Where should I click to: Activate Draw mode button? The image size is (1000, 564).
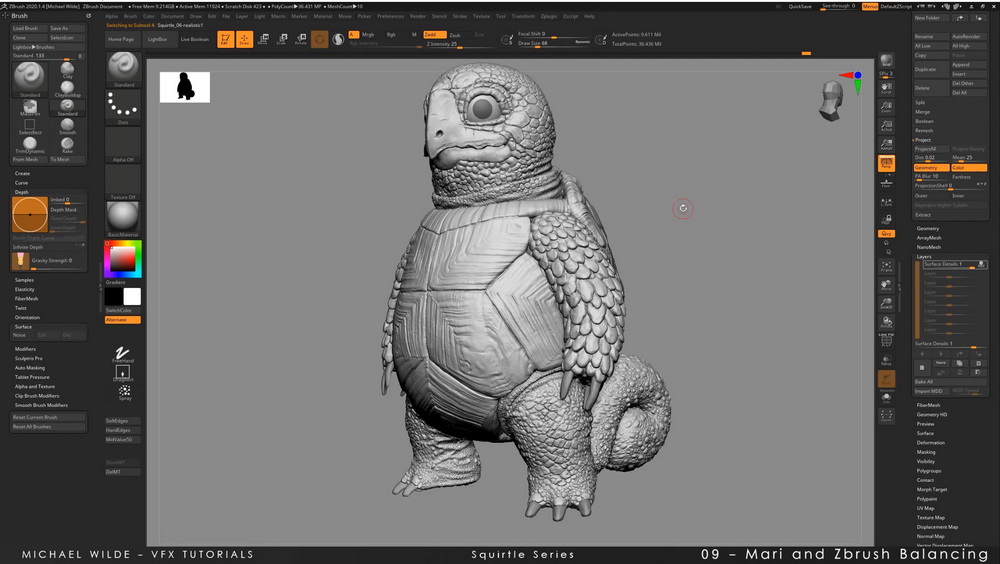[244, 39]
